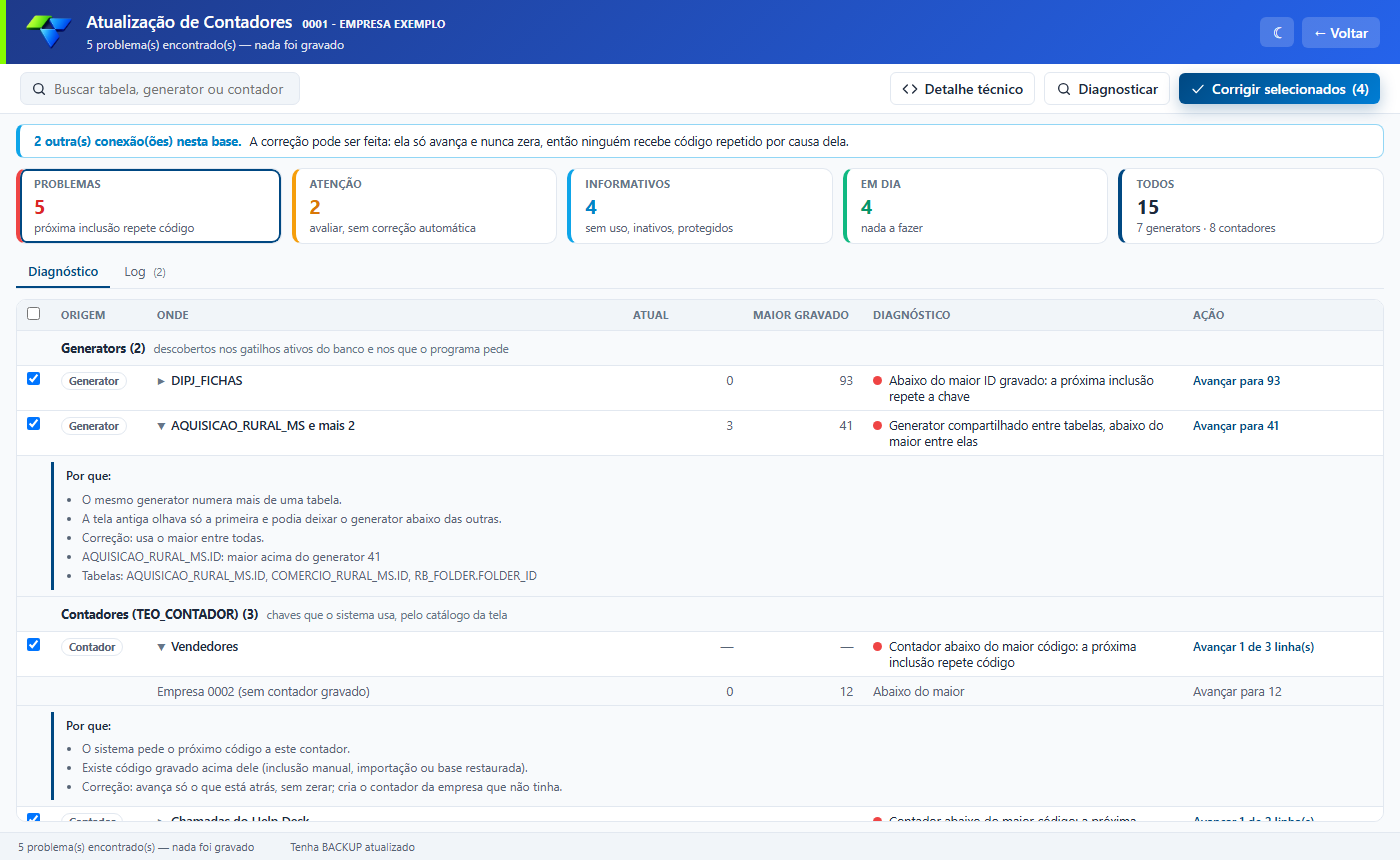Screen dimensions: 1400x860
Task: Open the Log tab
Action: click(x=145, y=272)
